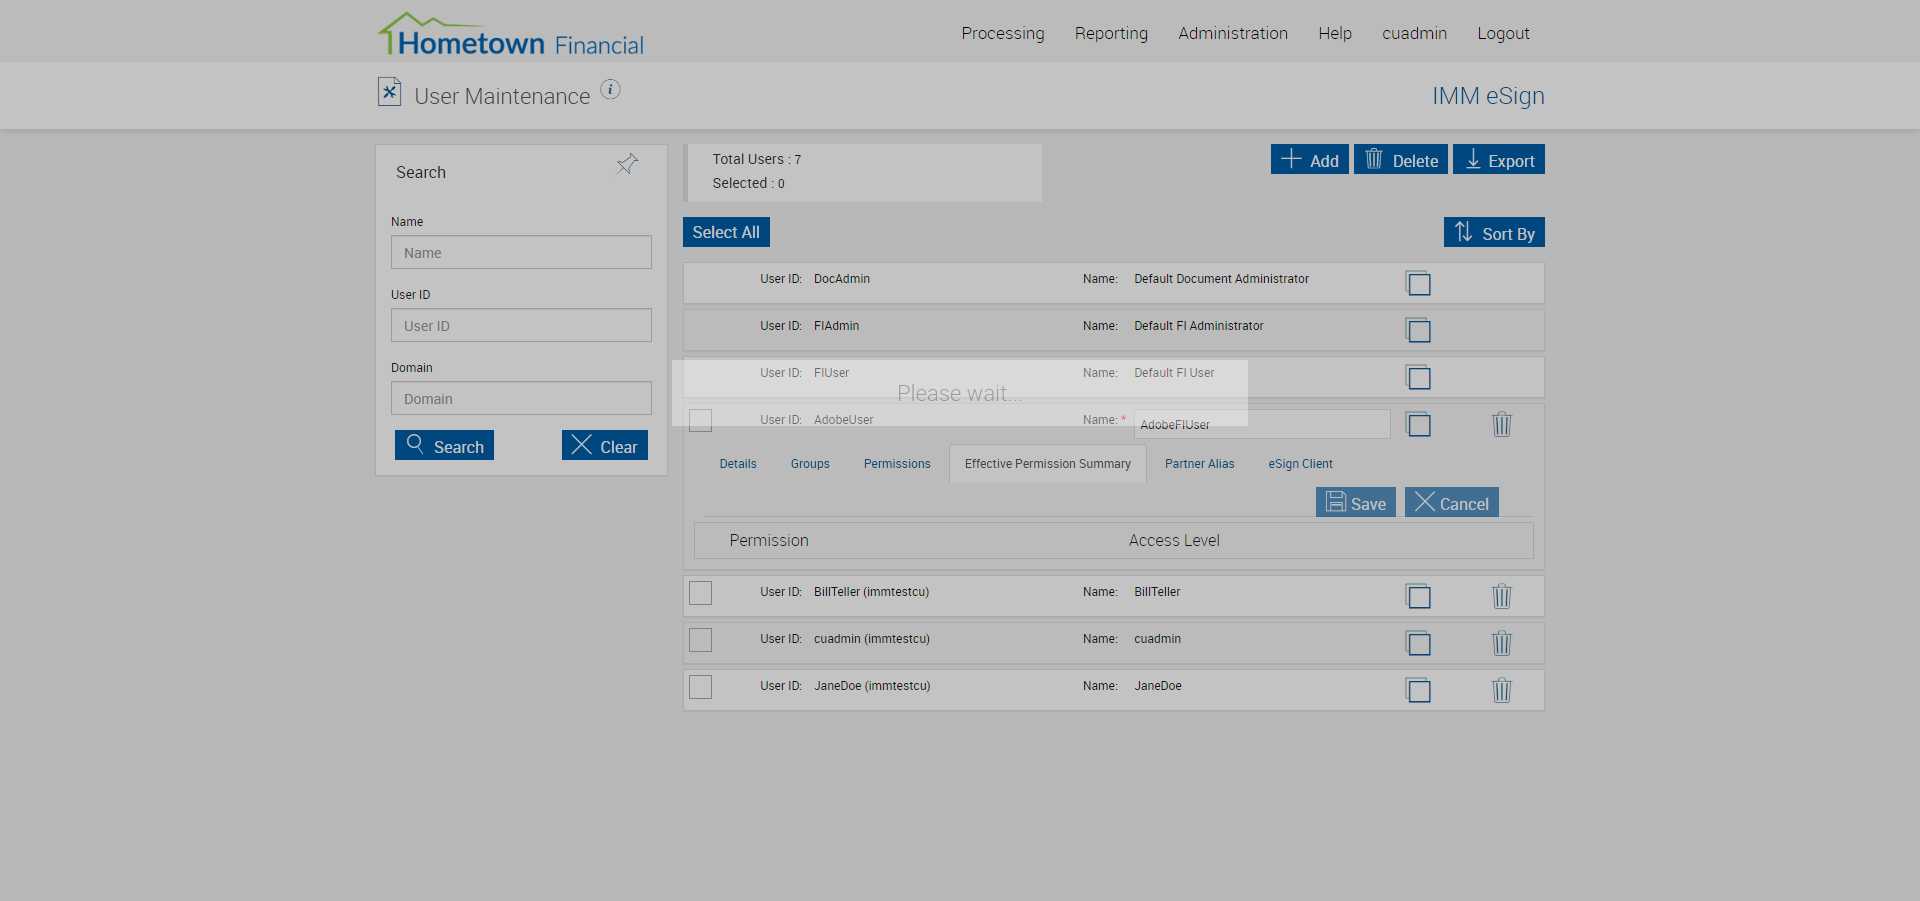Delete the AdobeUser user via trash icon
This screenshot has height=901, width=1920.
tap(1502, 424)
